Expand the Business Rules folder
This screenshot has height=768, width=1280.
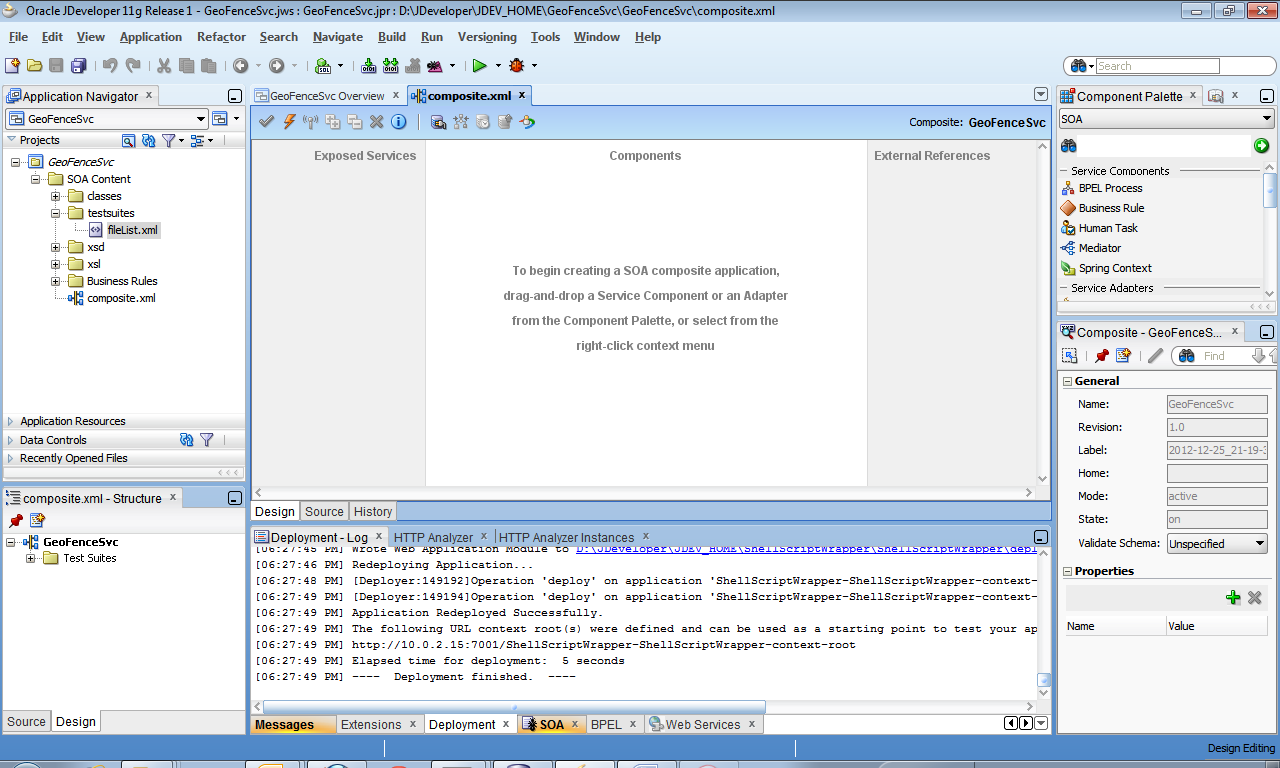[x=57, y=281]
